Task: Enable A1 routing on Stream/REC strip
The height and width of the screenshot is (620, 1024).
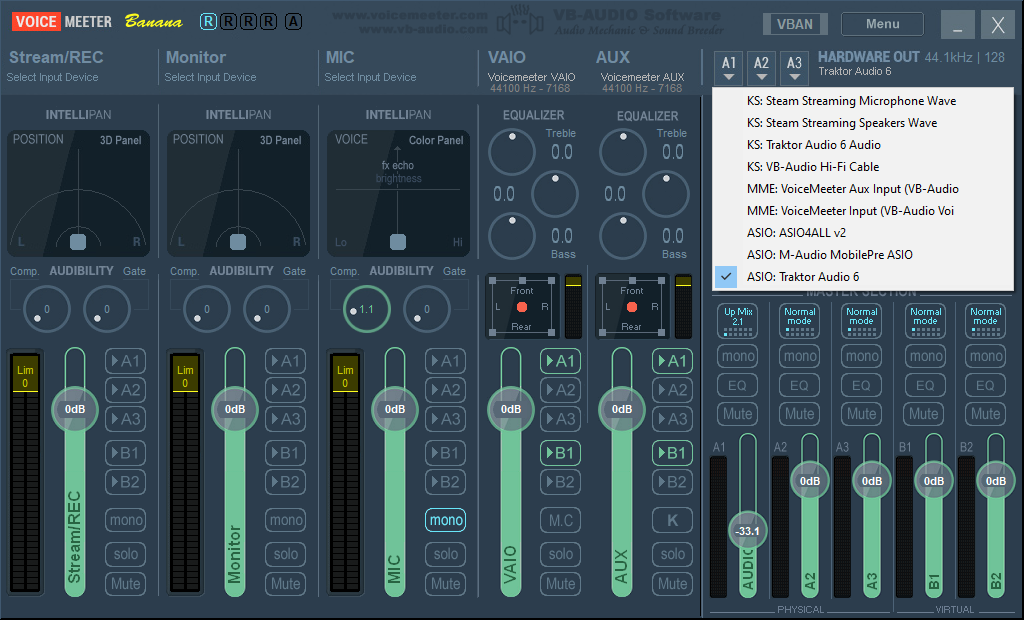Action: pos(125,361)
